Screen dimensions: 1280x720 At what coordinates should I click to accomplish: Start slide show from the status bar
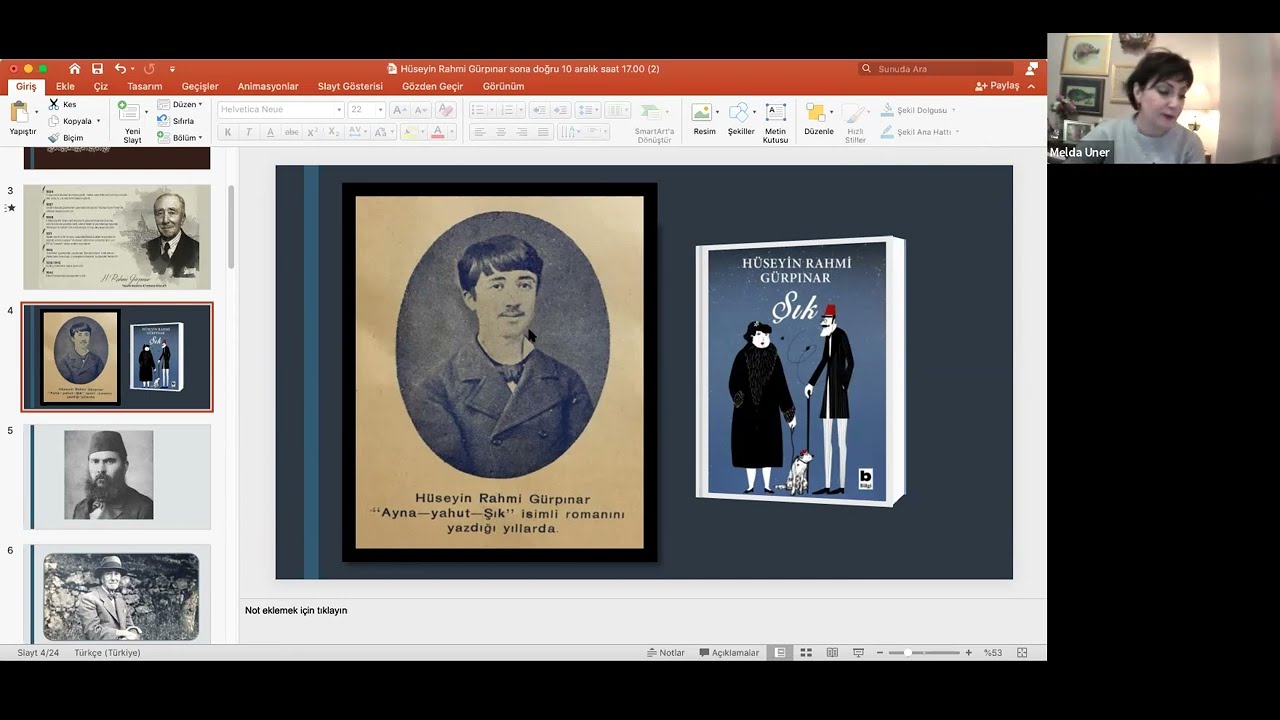[x=858, y=653]
